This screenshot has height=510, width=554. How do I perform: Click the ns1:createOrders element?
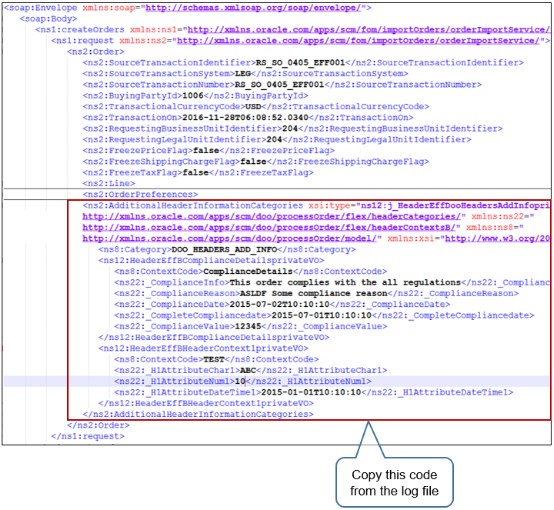pos(79,30)
